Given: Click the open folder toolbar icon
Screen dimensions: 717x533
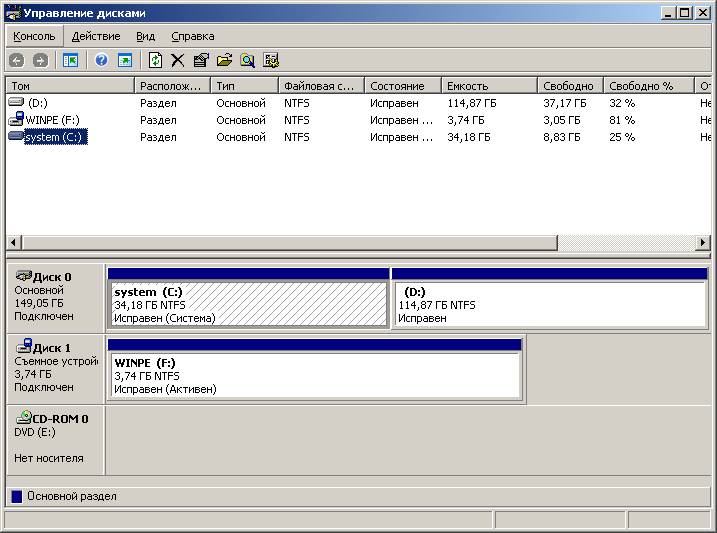Looking at the screenshot, I should coord(224,61).
